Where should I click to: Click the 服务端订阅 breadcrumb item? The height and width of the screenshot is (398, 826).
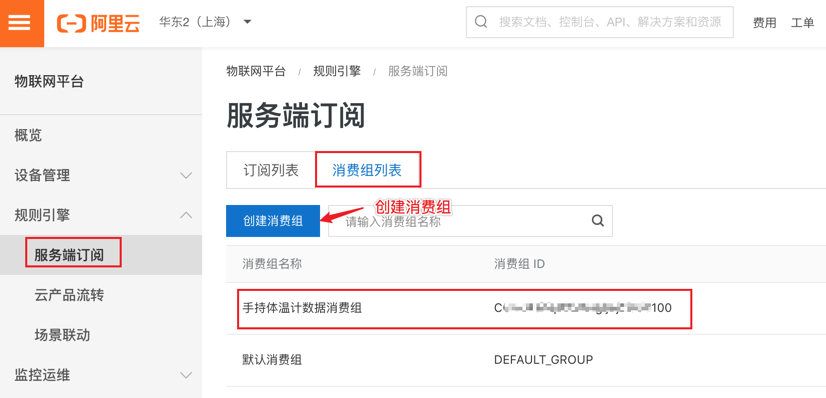(x=418, y=71)
